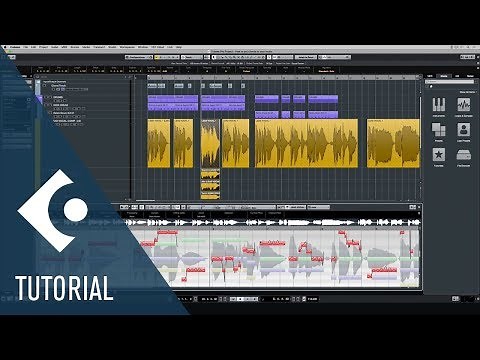Screen dimensions: 480x360
Task: Select the longest yellow vocal audio clip
Action: coord(306,143)
